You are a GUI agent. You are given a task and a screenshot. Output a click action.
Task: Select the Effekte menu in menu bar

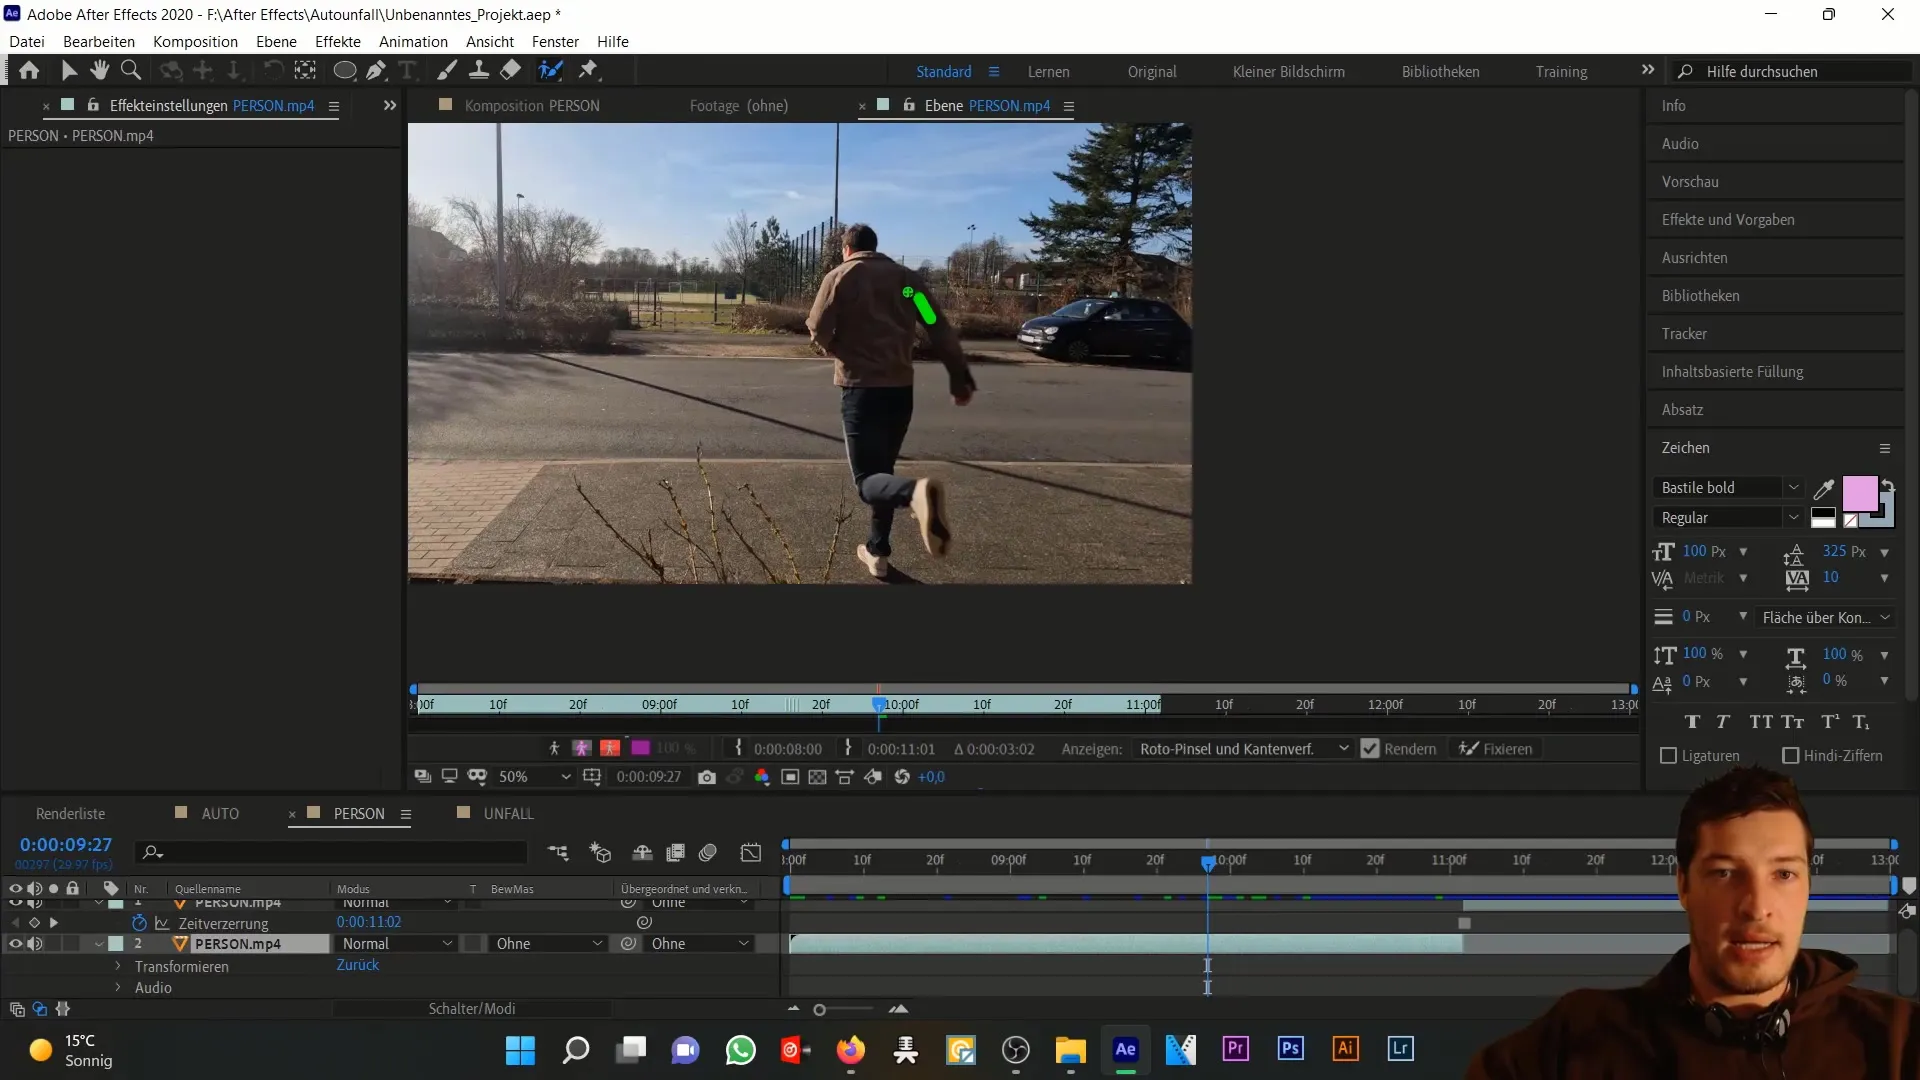(338, 41)
